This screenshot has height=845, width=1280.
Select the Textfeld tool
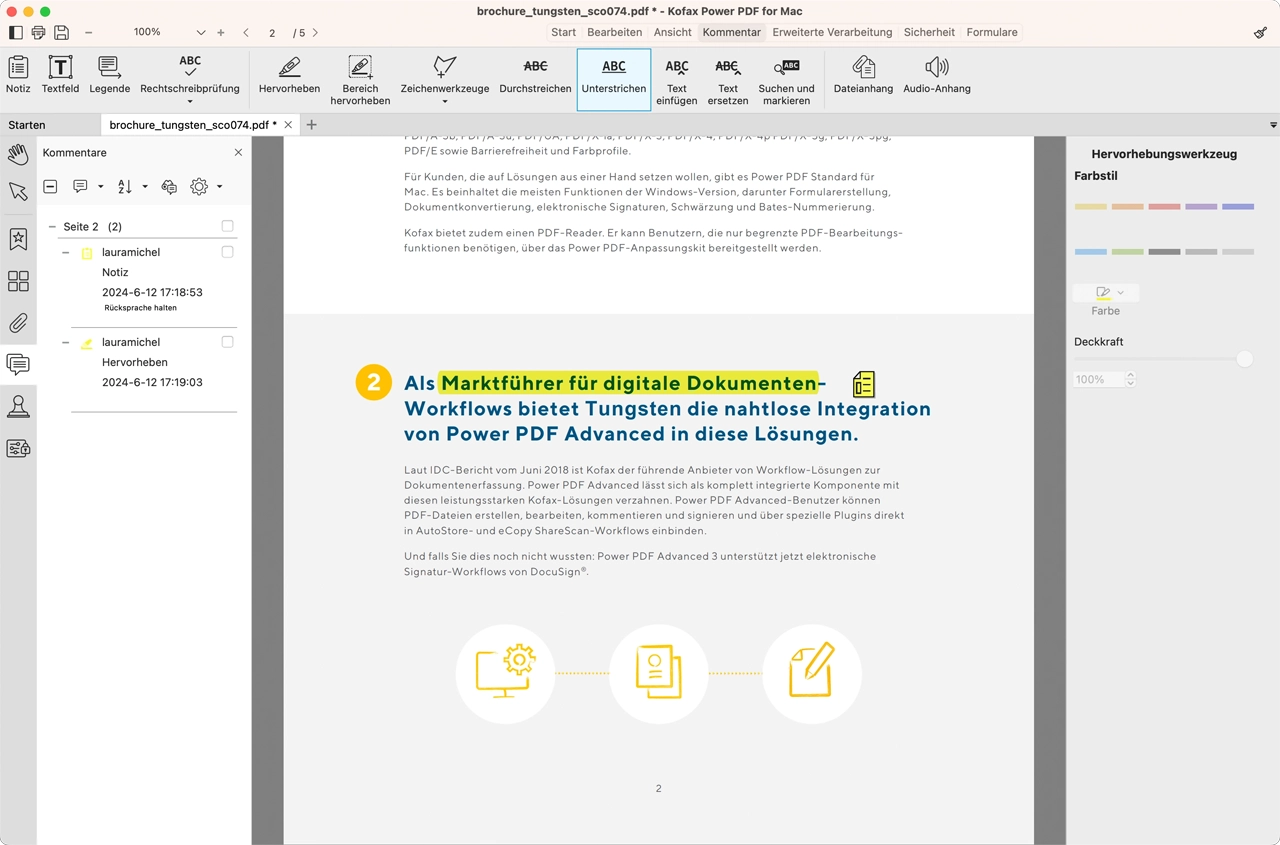click(61, 75)
